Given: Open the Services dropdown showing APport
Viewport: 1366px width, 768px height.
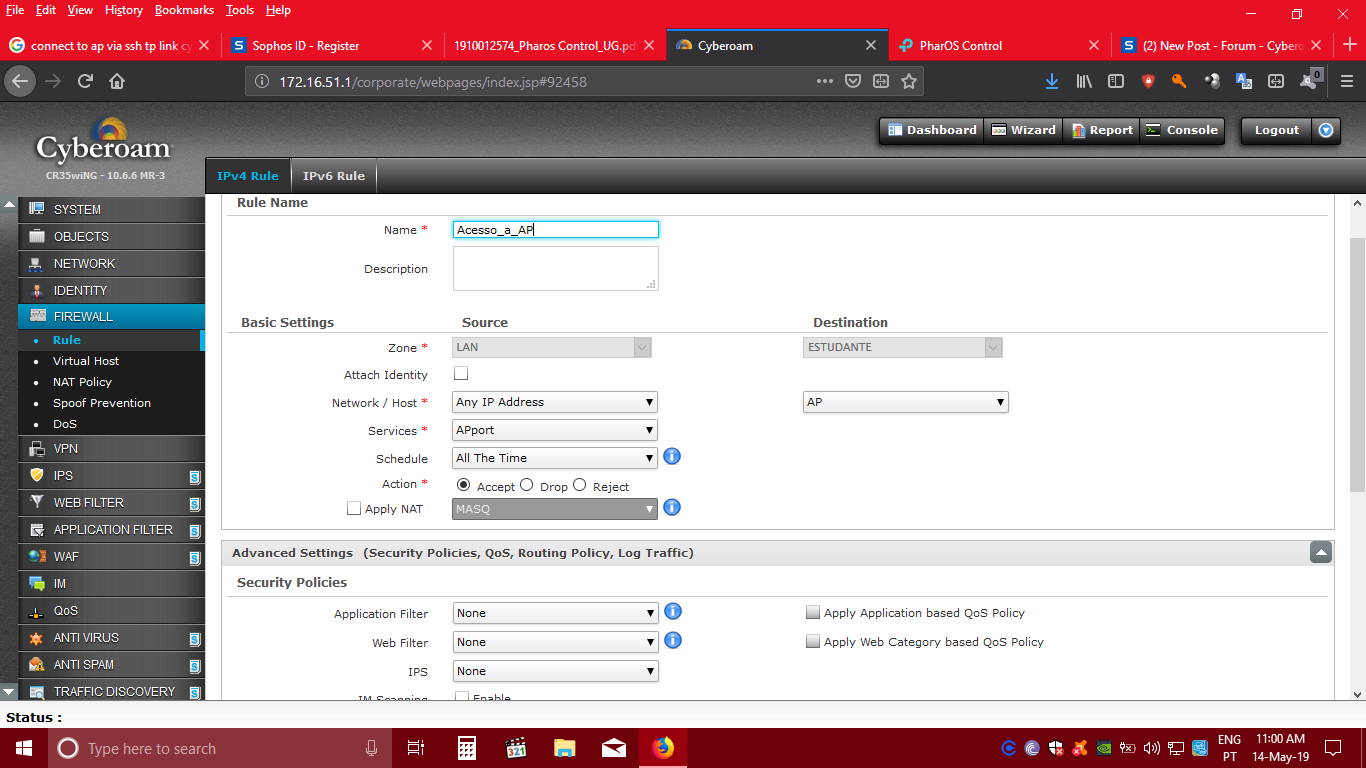Looking at the screenshot, I should 555,430.
